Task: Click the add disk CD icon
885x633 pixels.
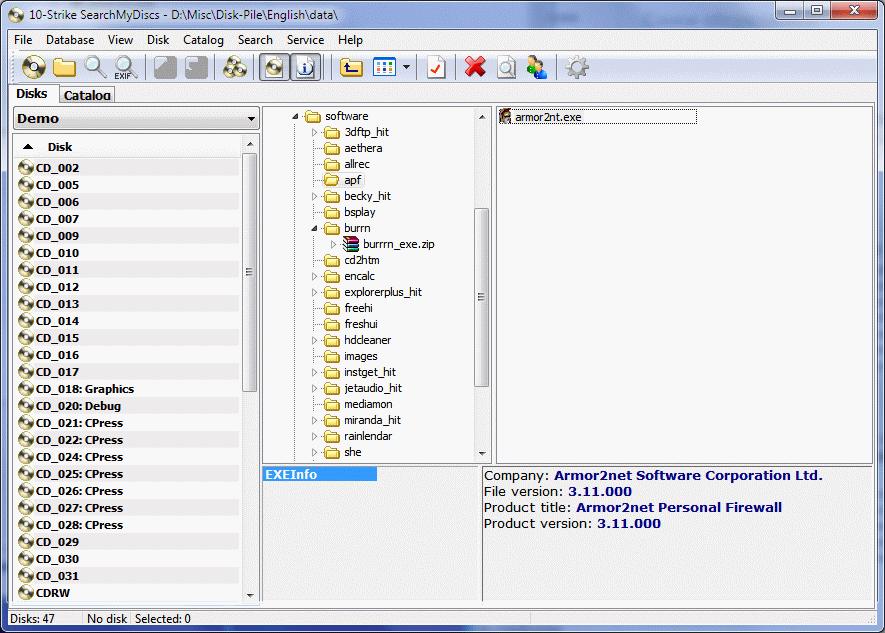Action: point(33,68)
